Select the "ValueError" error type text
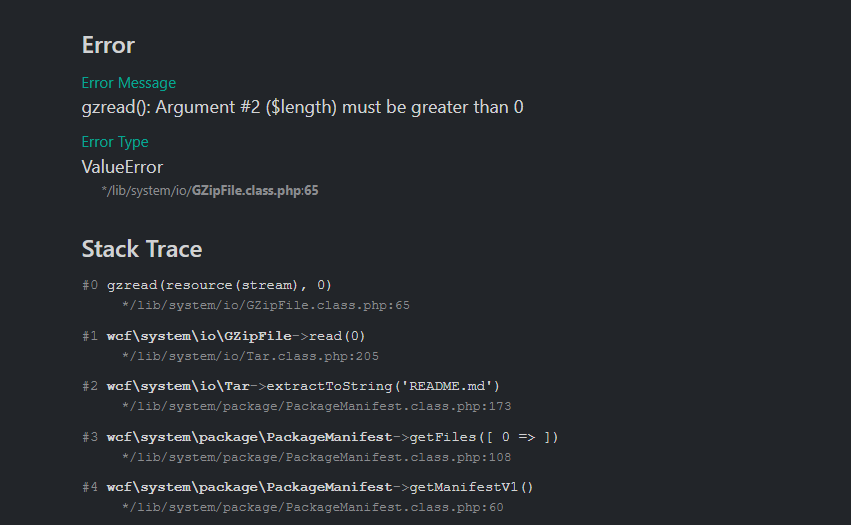This screenshot has width=851, height=525. [122, 167]
